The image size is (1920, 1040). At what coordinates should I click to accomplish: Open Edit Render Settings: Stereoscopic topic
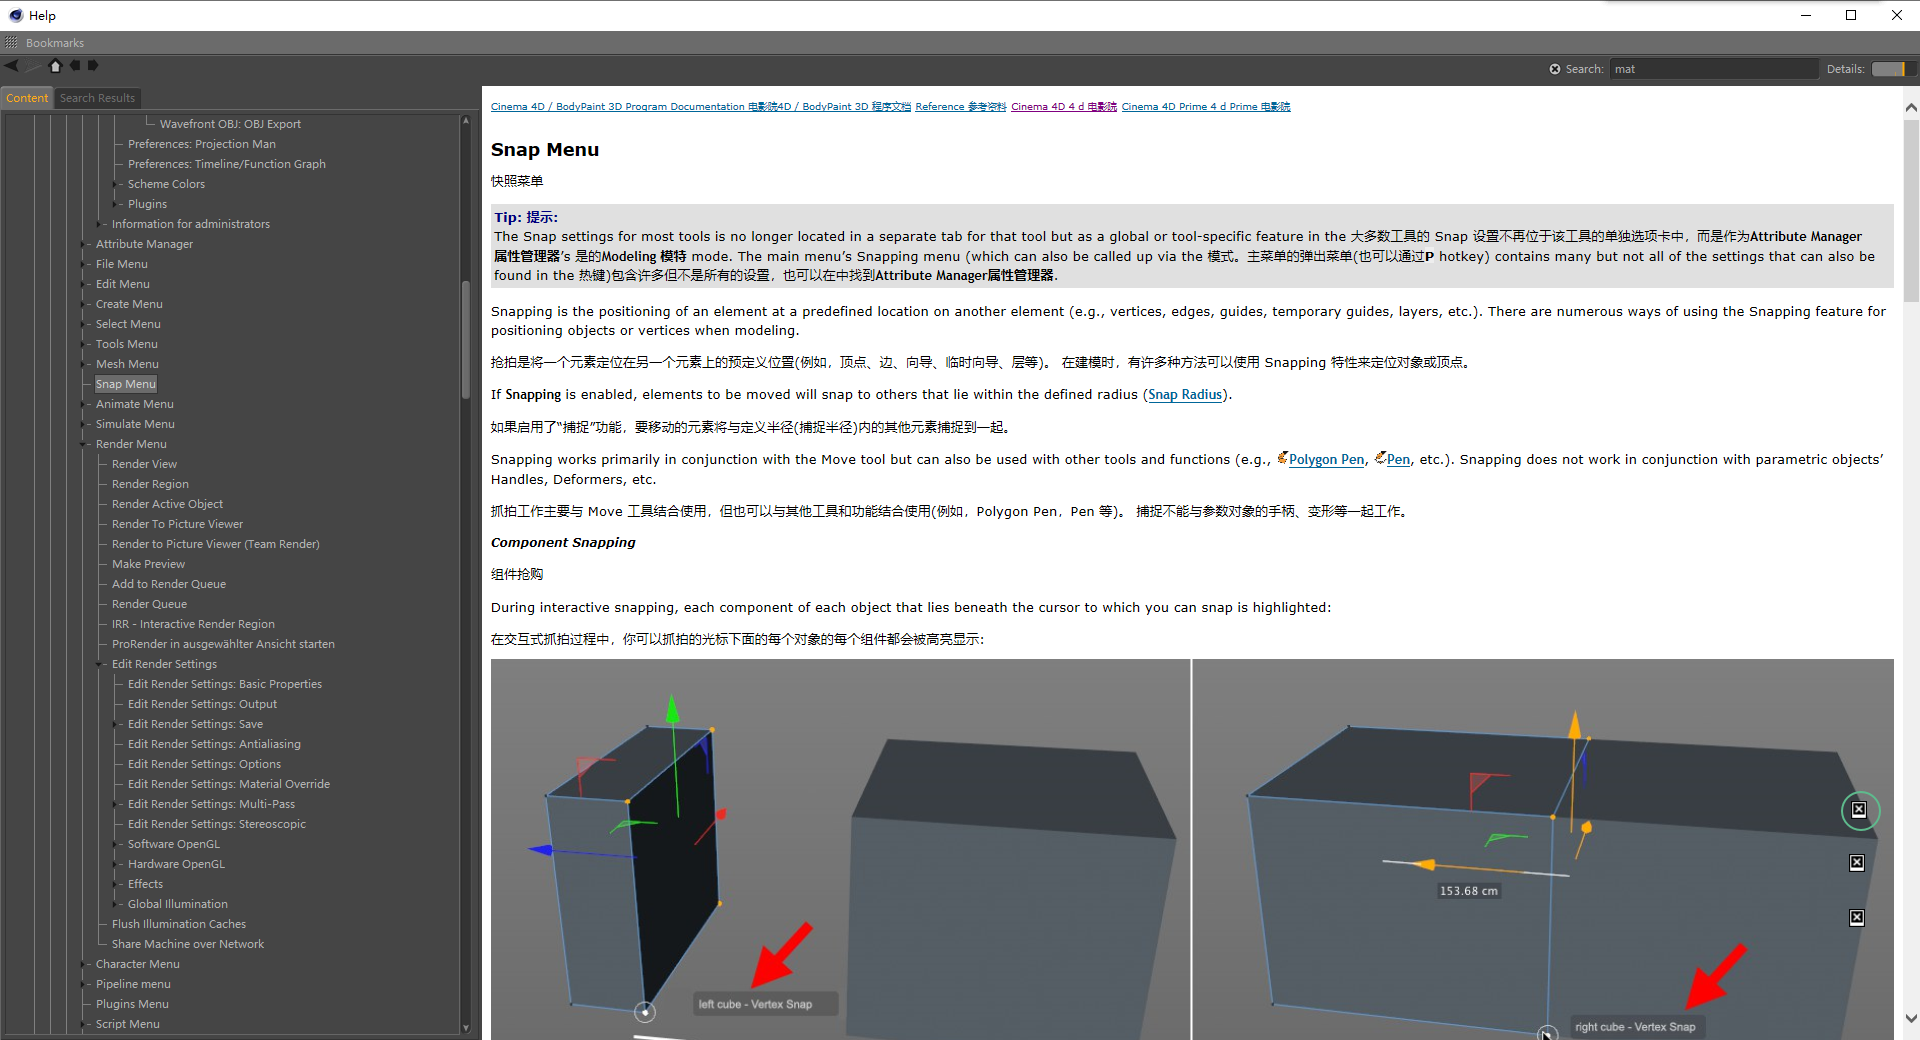coord(217,824)
